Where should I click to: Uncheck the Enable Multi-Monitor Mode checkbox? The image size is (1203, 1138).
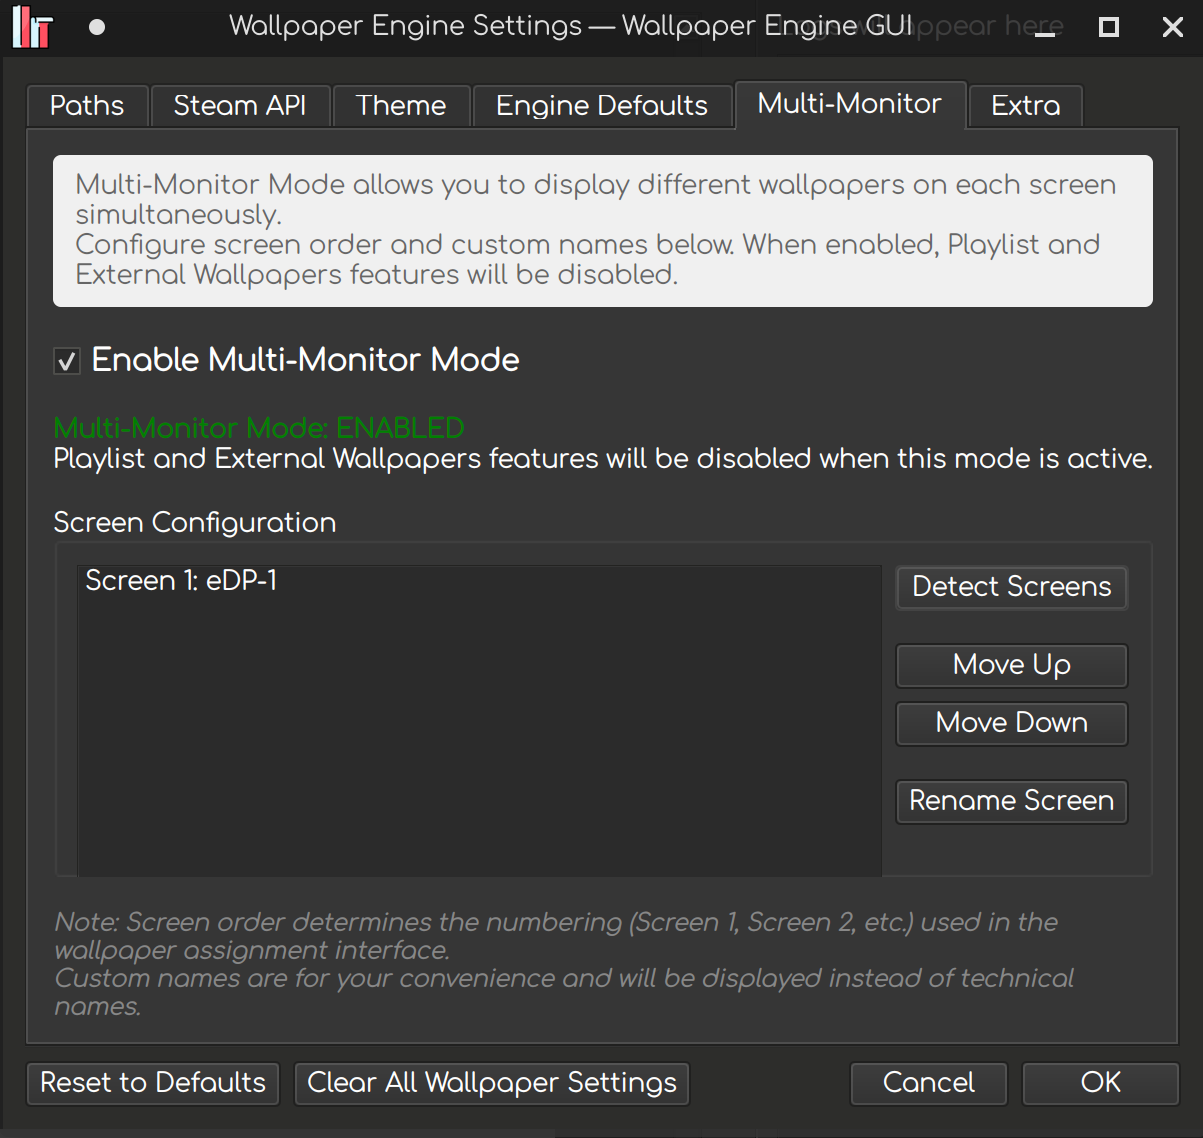[x=67, y=361]
